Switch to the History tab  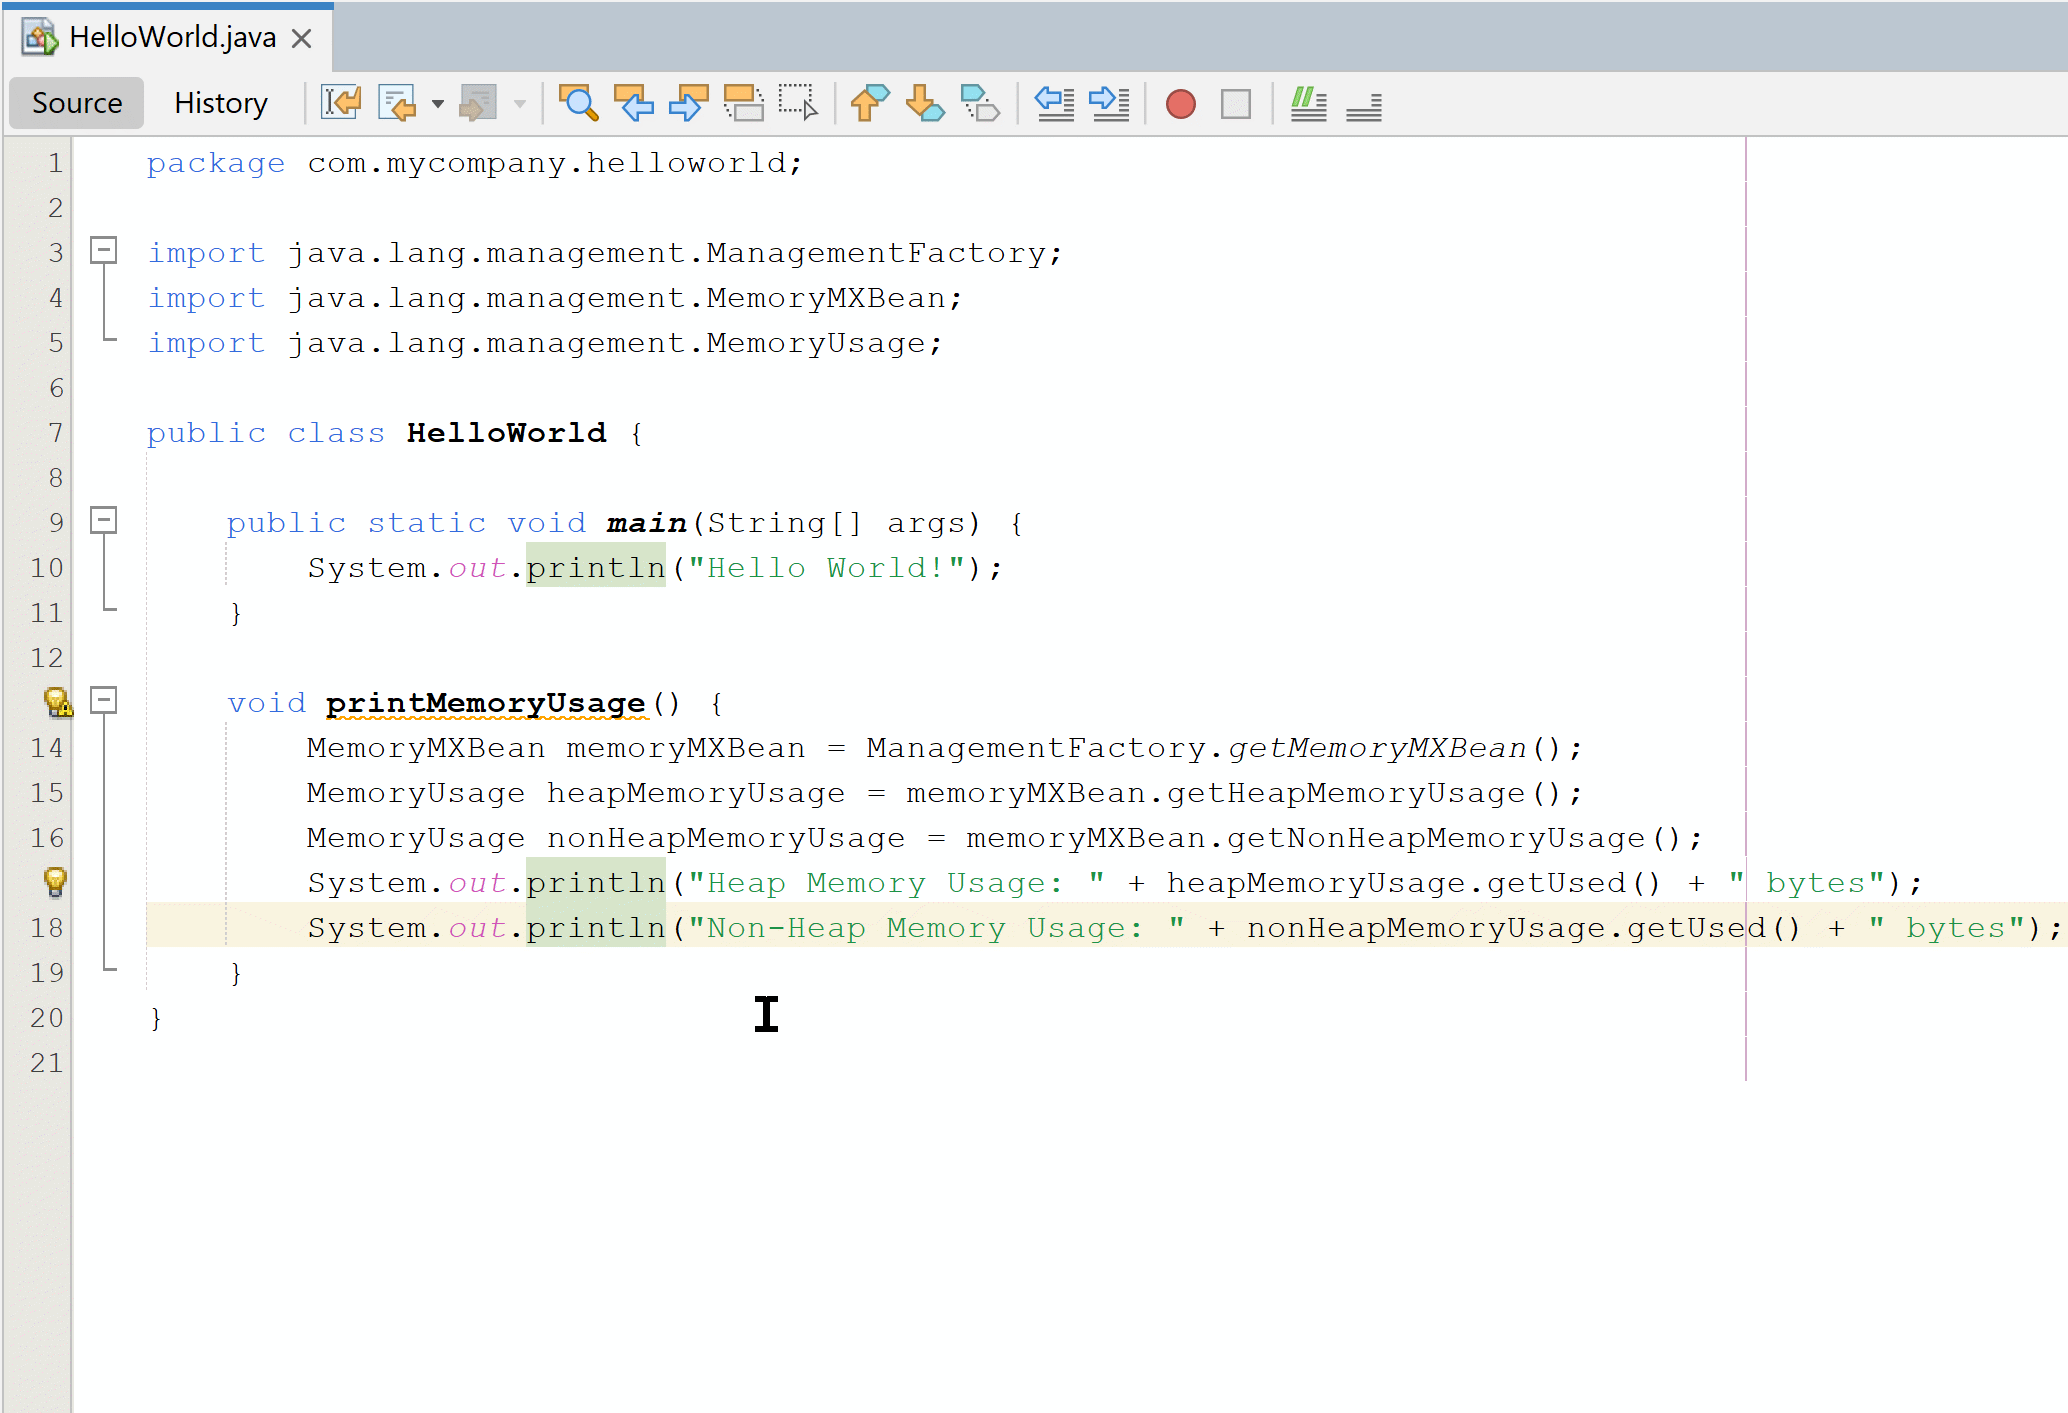click(x=218, y=101)
